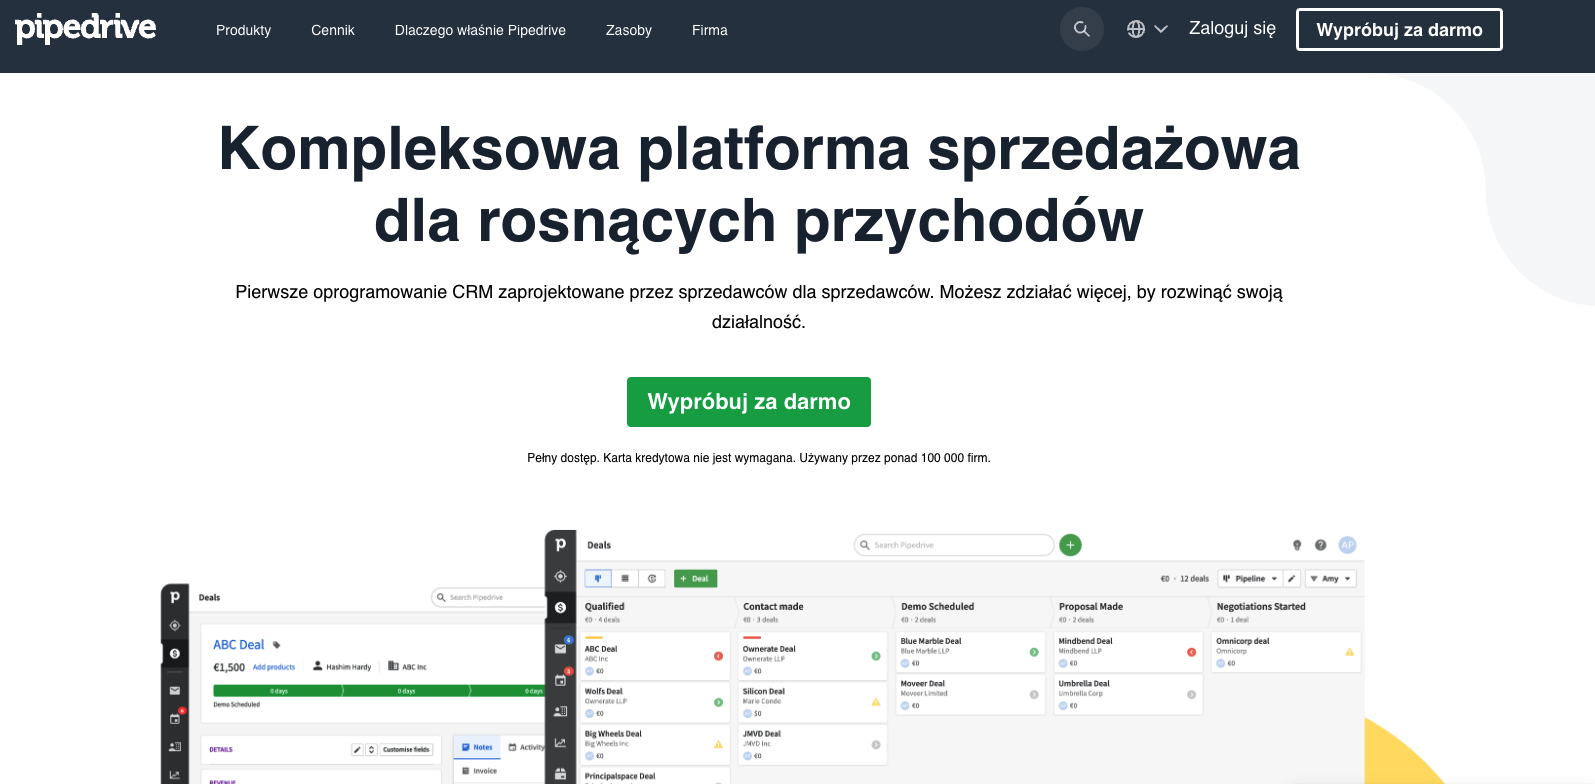
Task: Open the JMVD Deal card
Action: [811, 744]
